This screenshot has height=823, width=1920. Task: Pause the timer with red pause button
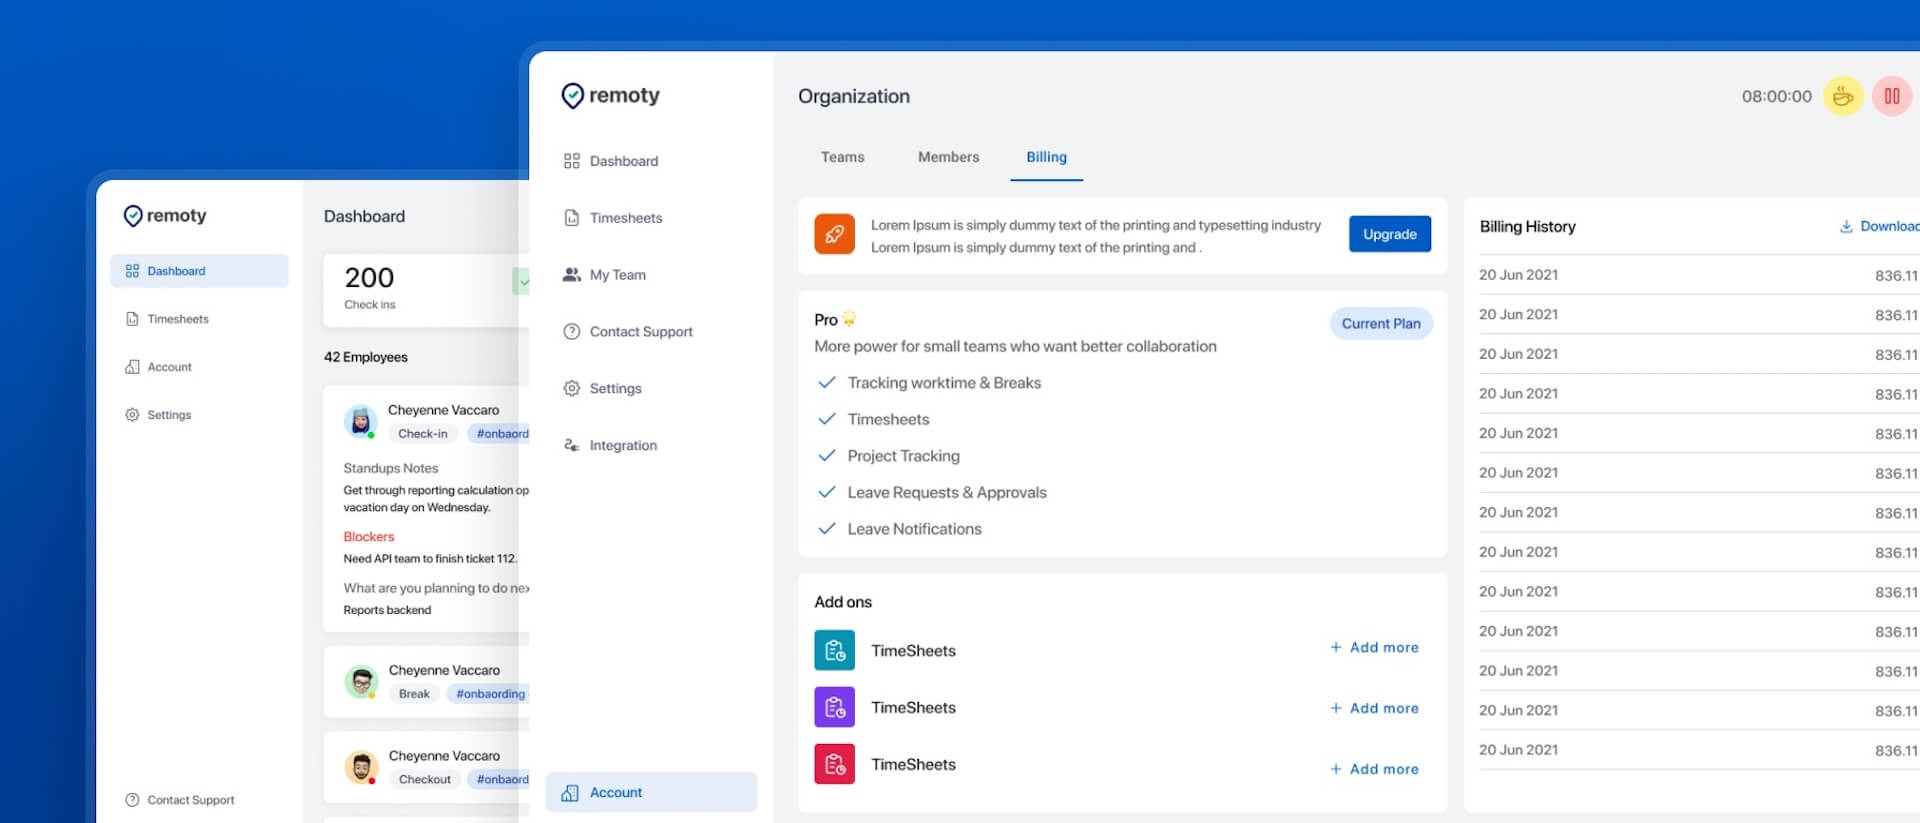1891,96
